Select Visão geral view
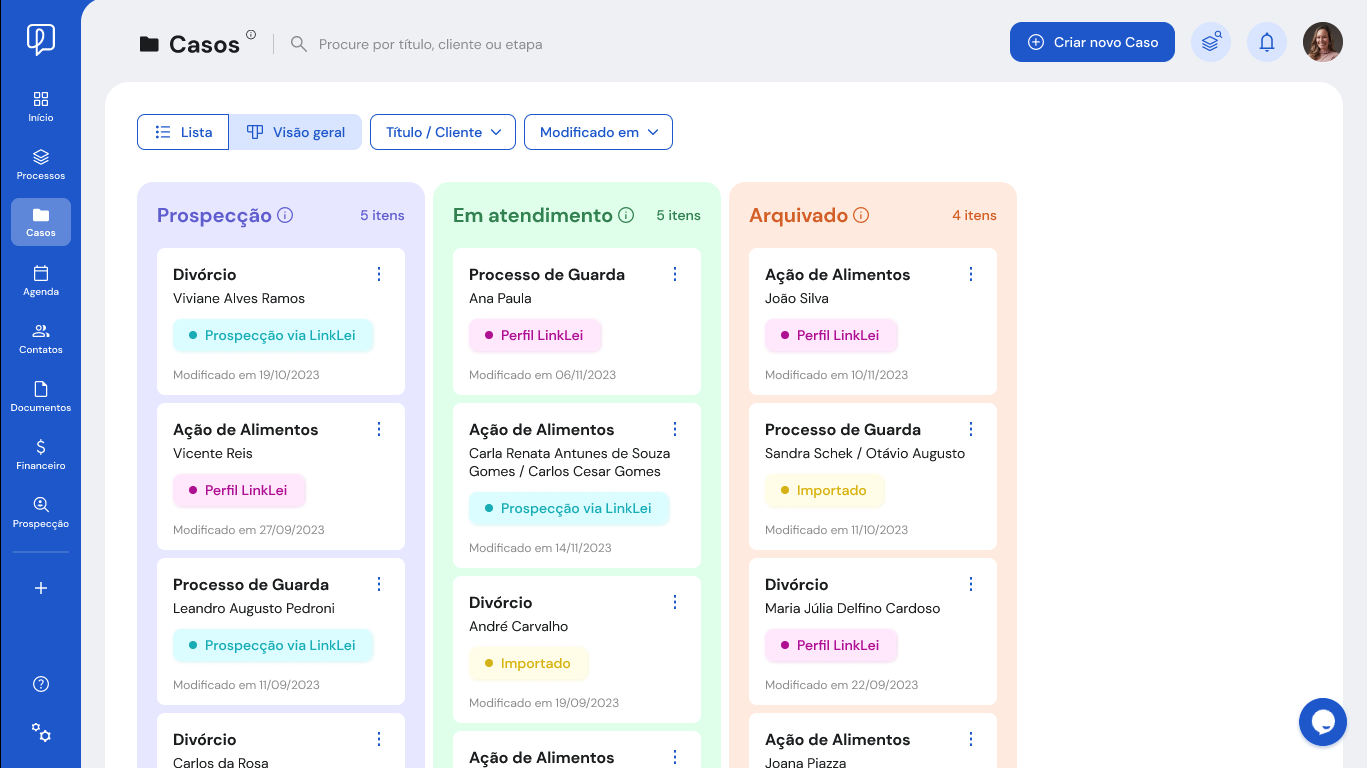Image resolution: width=1367 pixels, height=768 pixels. pyautogui.click(x=296, y=132)
